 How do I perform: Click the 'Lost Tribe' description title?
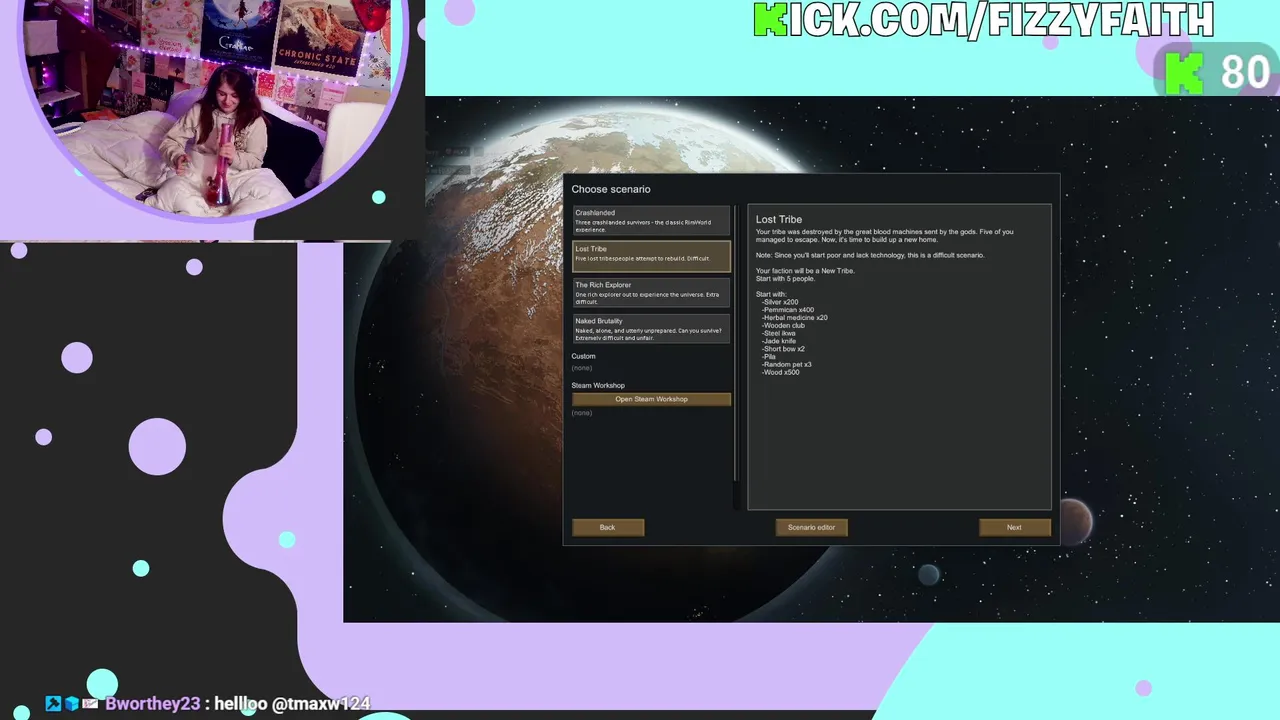pos(779,219)
